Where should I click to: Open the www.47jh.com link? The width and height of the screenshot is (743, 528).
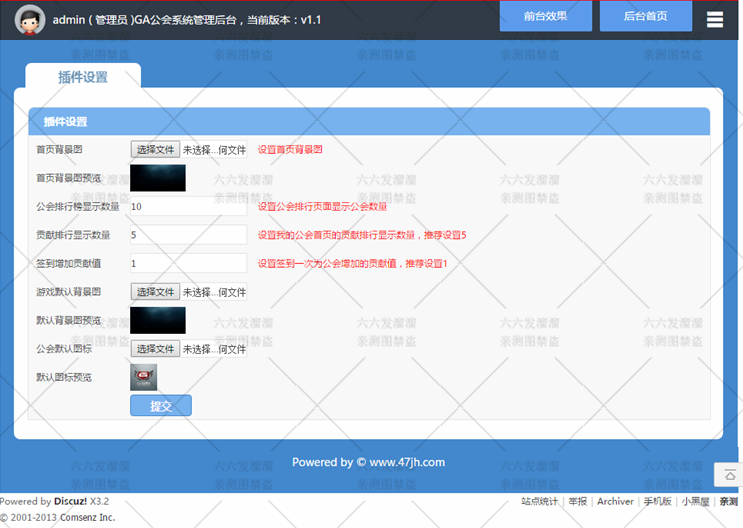click(x=407, y=462)
